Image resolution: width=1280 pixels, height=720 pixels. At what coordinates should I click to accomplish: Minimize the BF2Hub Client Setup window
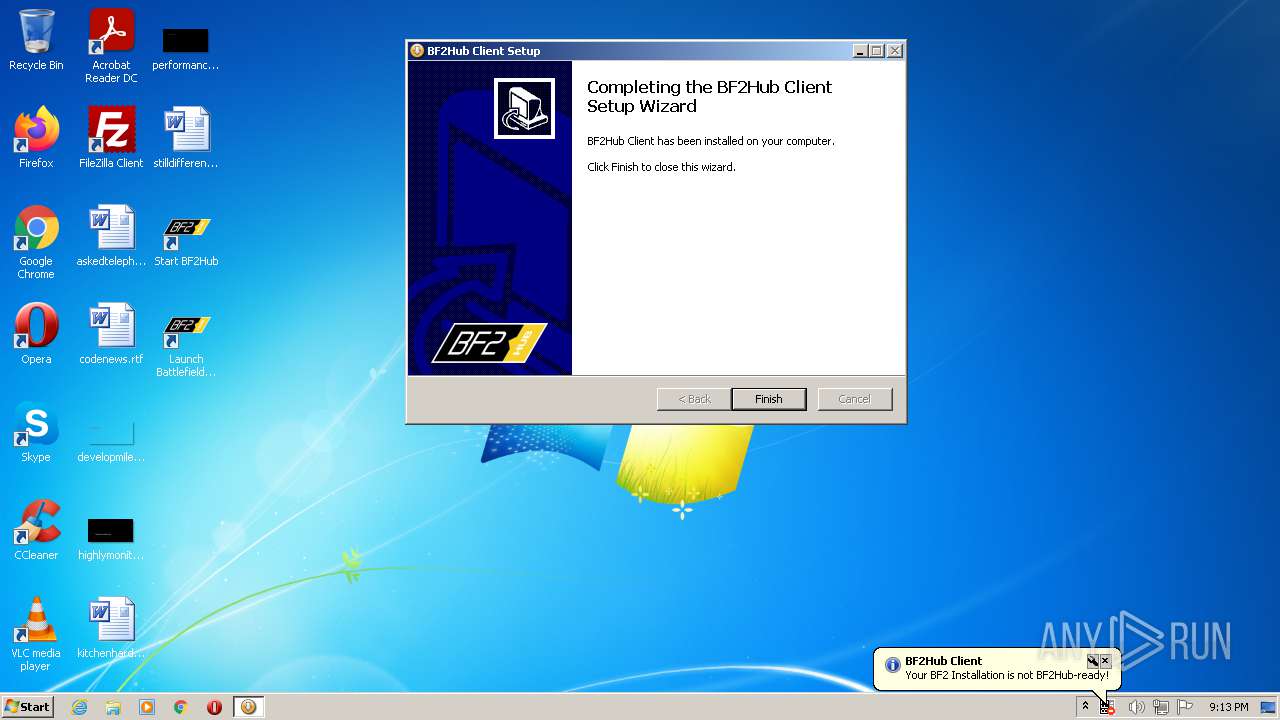tap(860, 51)
